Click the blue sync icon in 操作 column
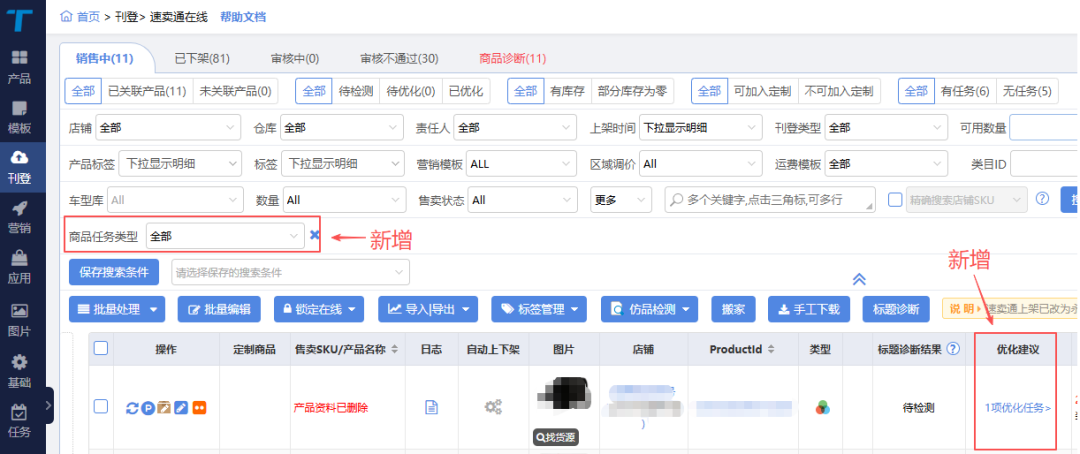This screenshot has height=454, width=1080. point(131,407)
